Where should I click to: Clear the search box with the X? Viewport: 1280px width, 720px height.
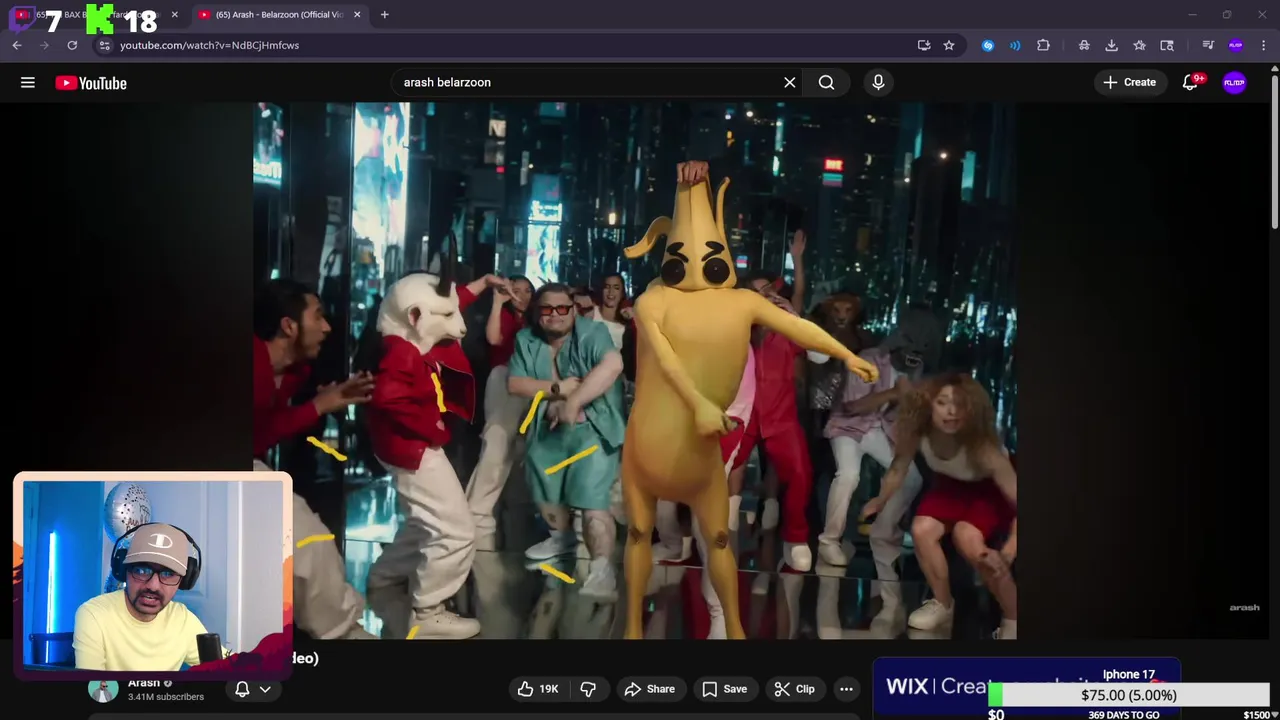(790, 82)
